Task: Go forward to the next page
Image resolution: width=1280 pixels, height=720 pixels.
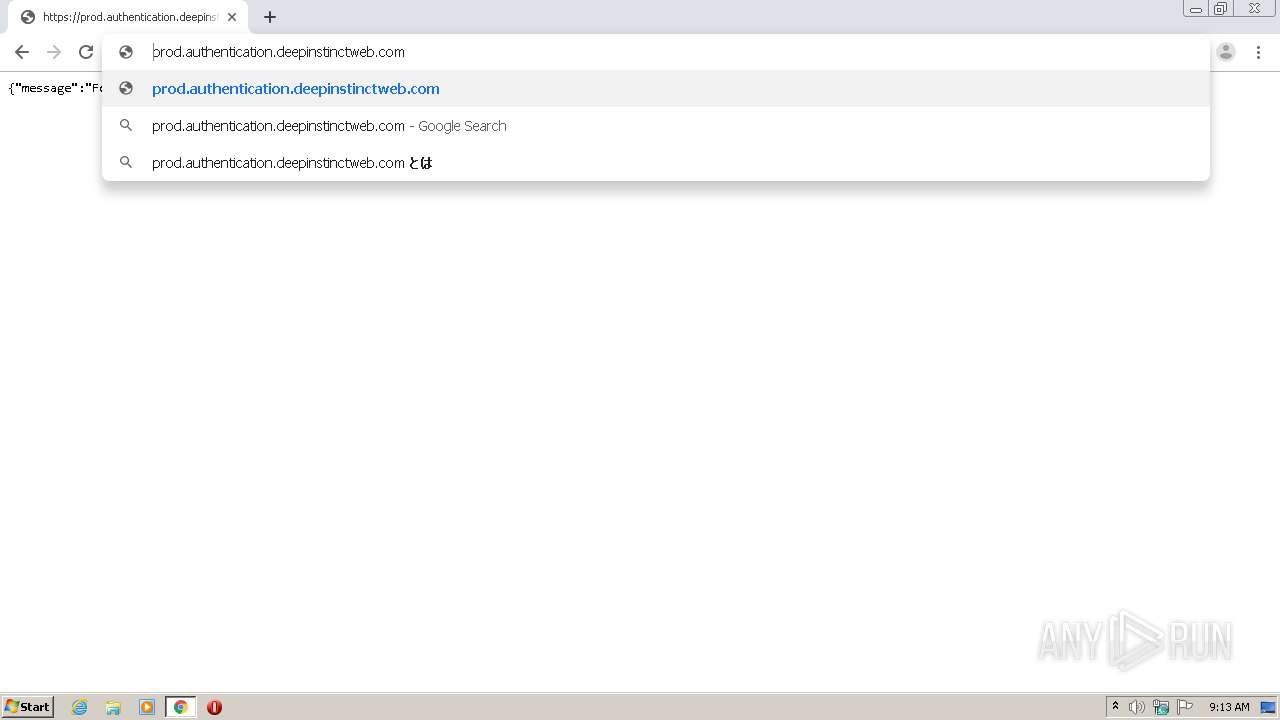Action: click(x=54, y=52)
